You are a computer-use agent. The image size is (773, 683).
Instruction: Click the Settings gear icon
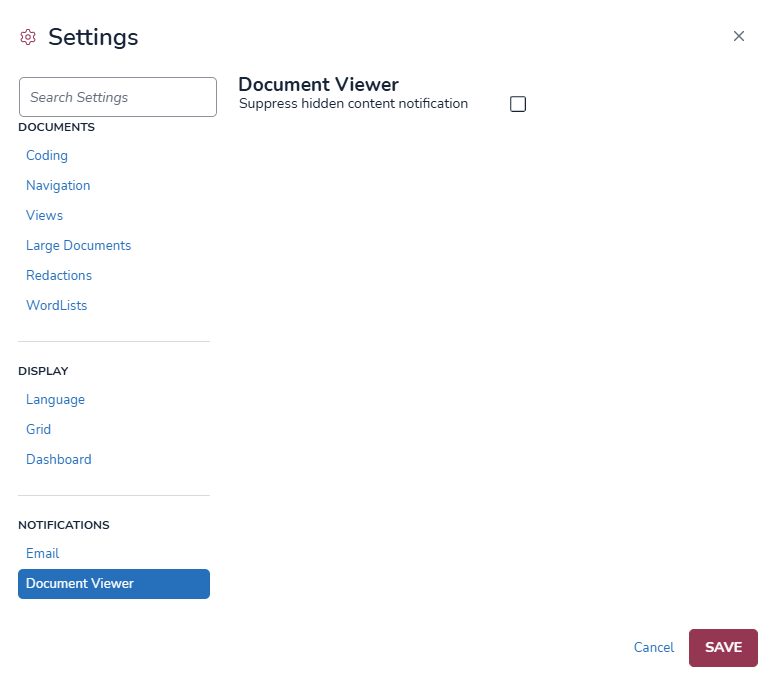(x=28, y=38)
